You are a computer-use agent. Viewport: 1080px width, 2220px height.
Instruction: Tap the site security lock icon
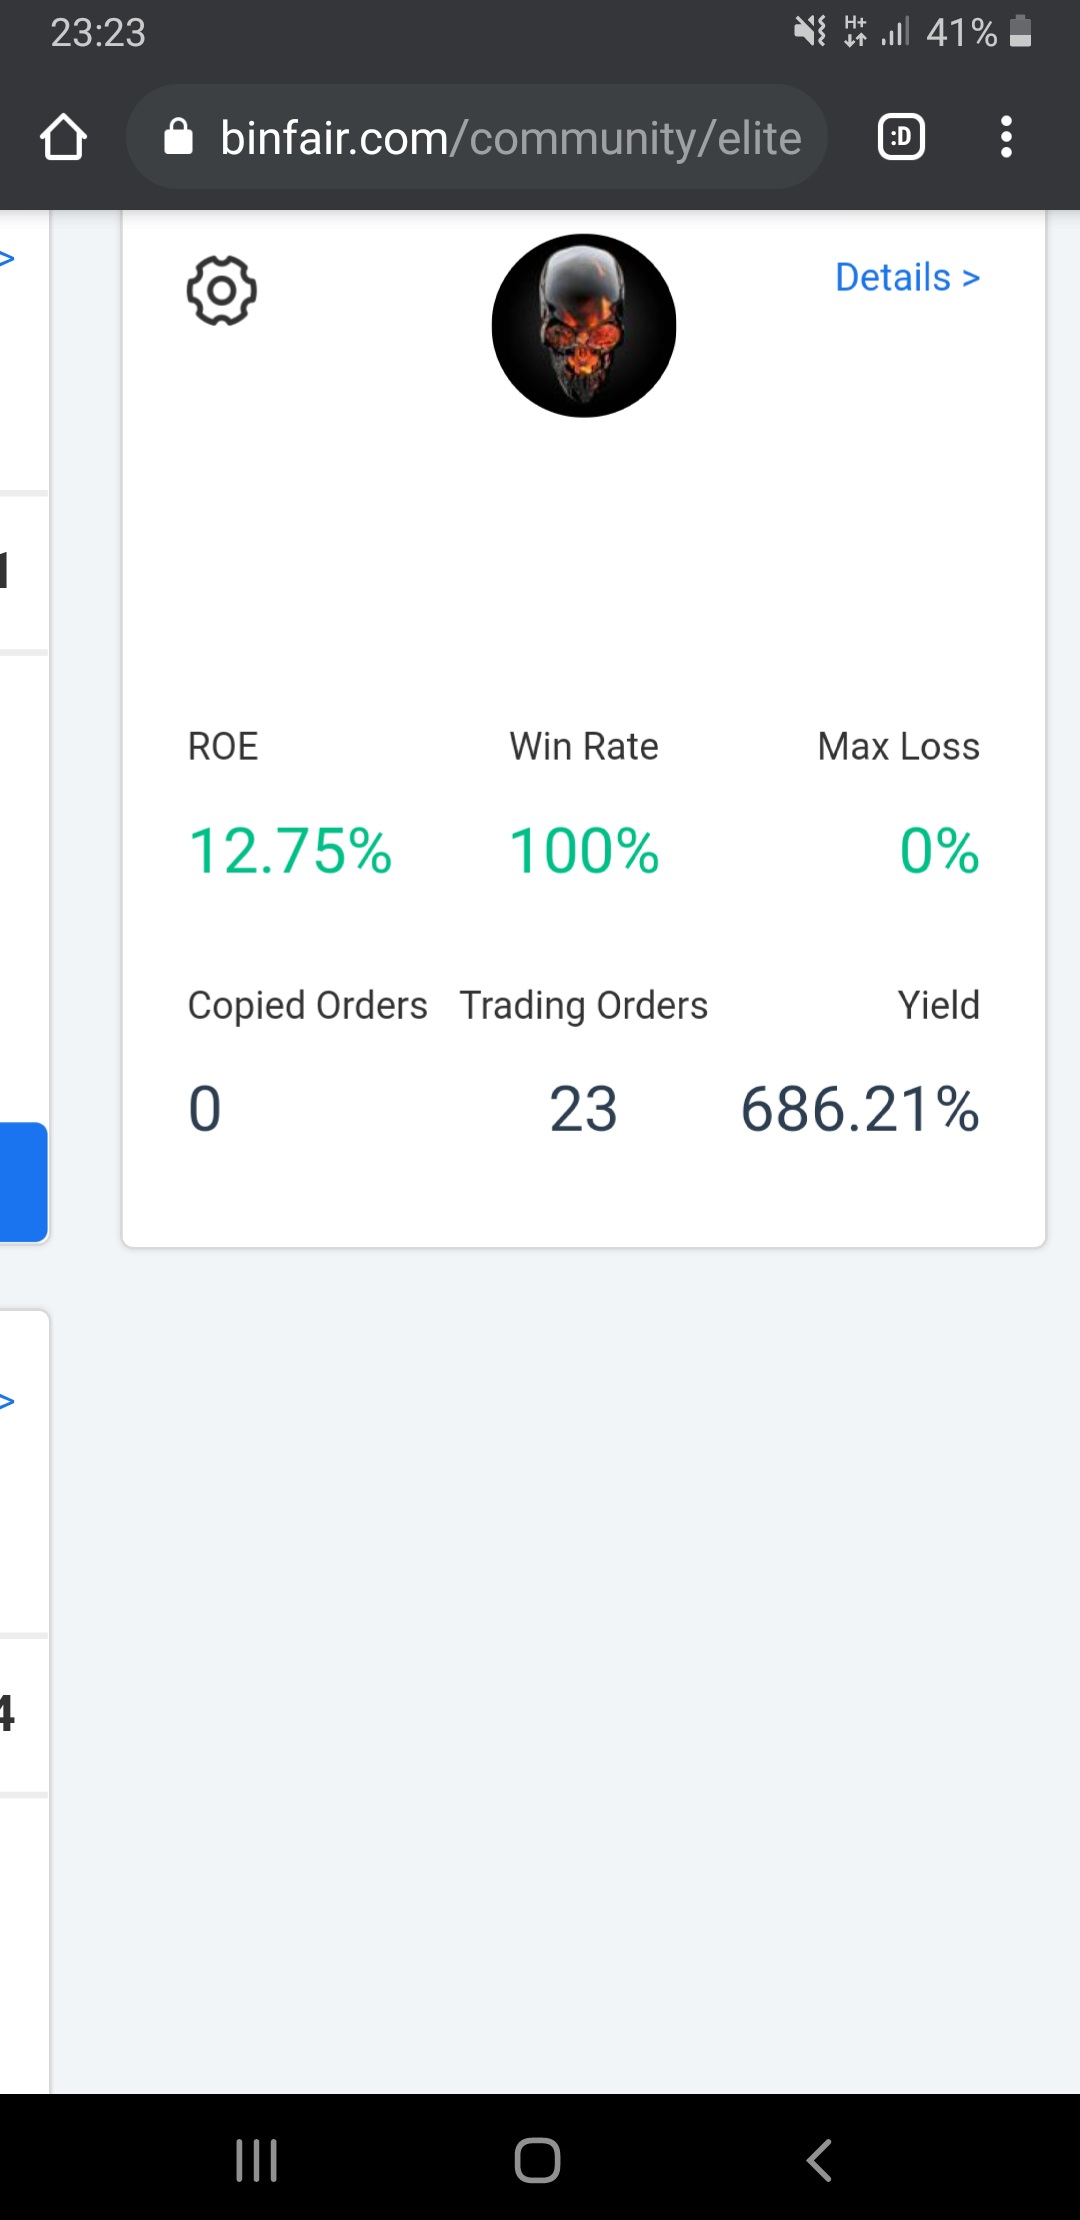(178, 137)
